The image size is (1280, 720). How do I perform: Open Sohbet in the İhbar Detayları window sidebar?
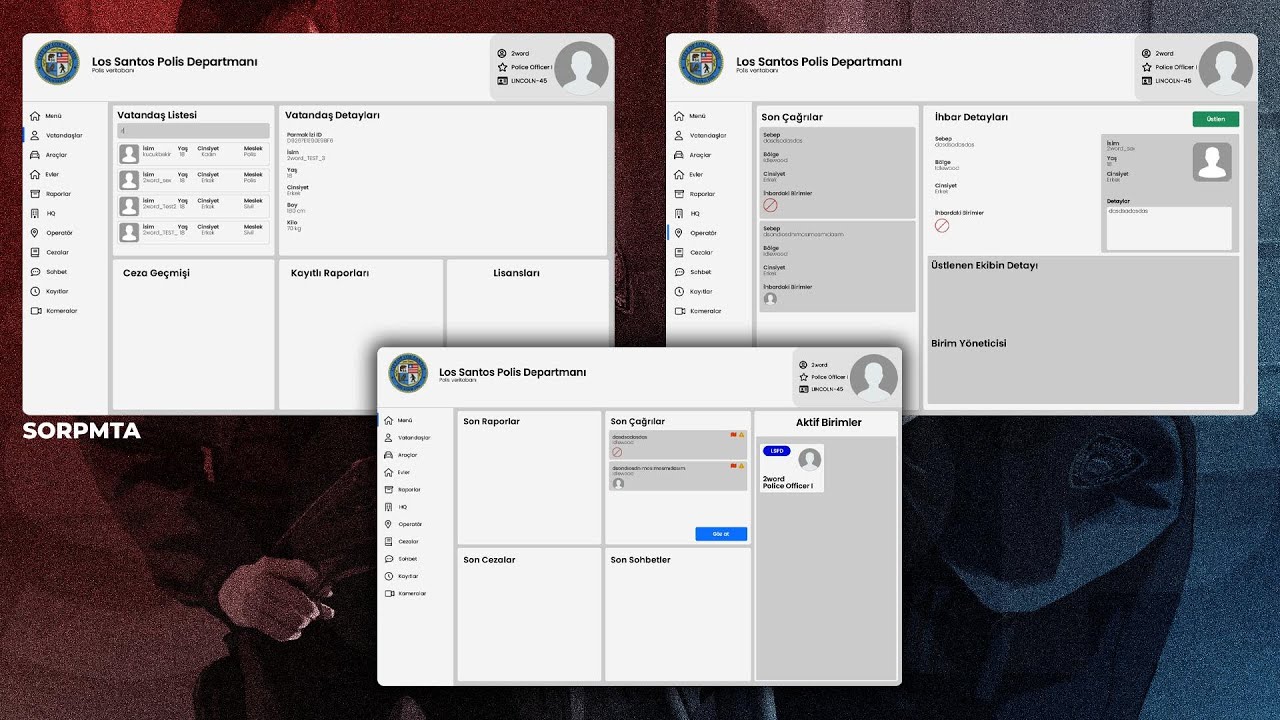(693, 272)
